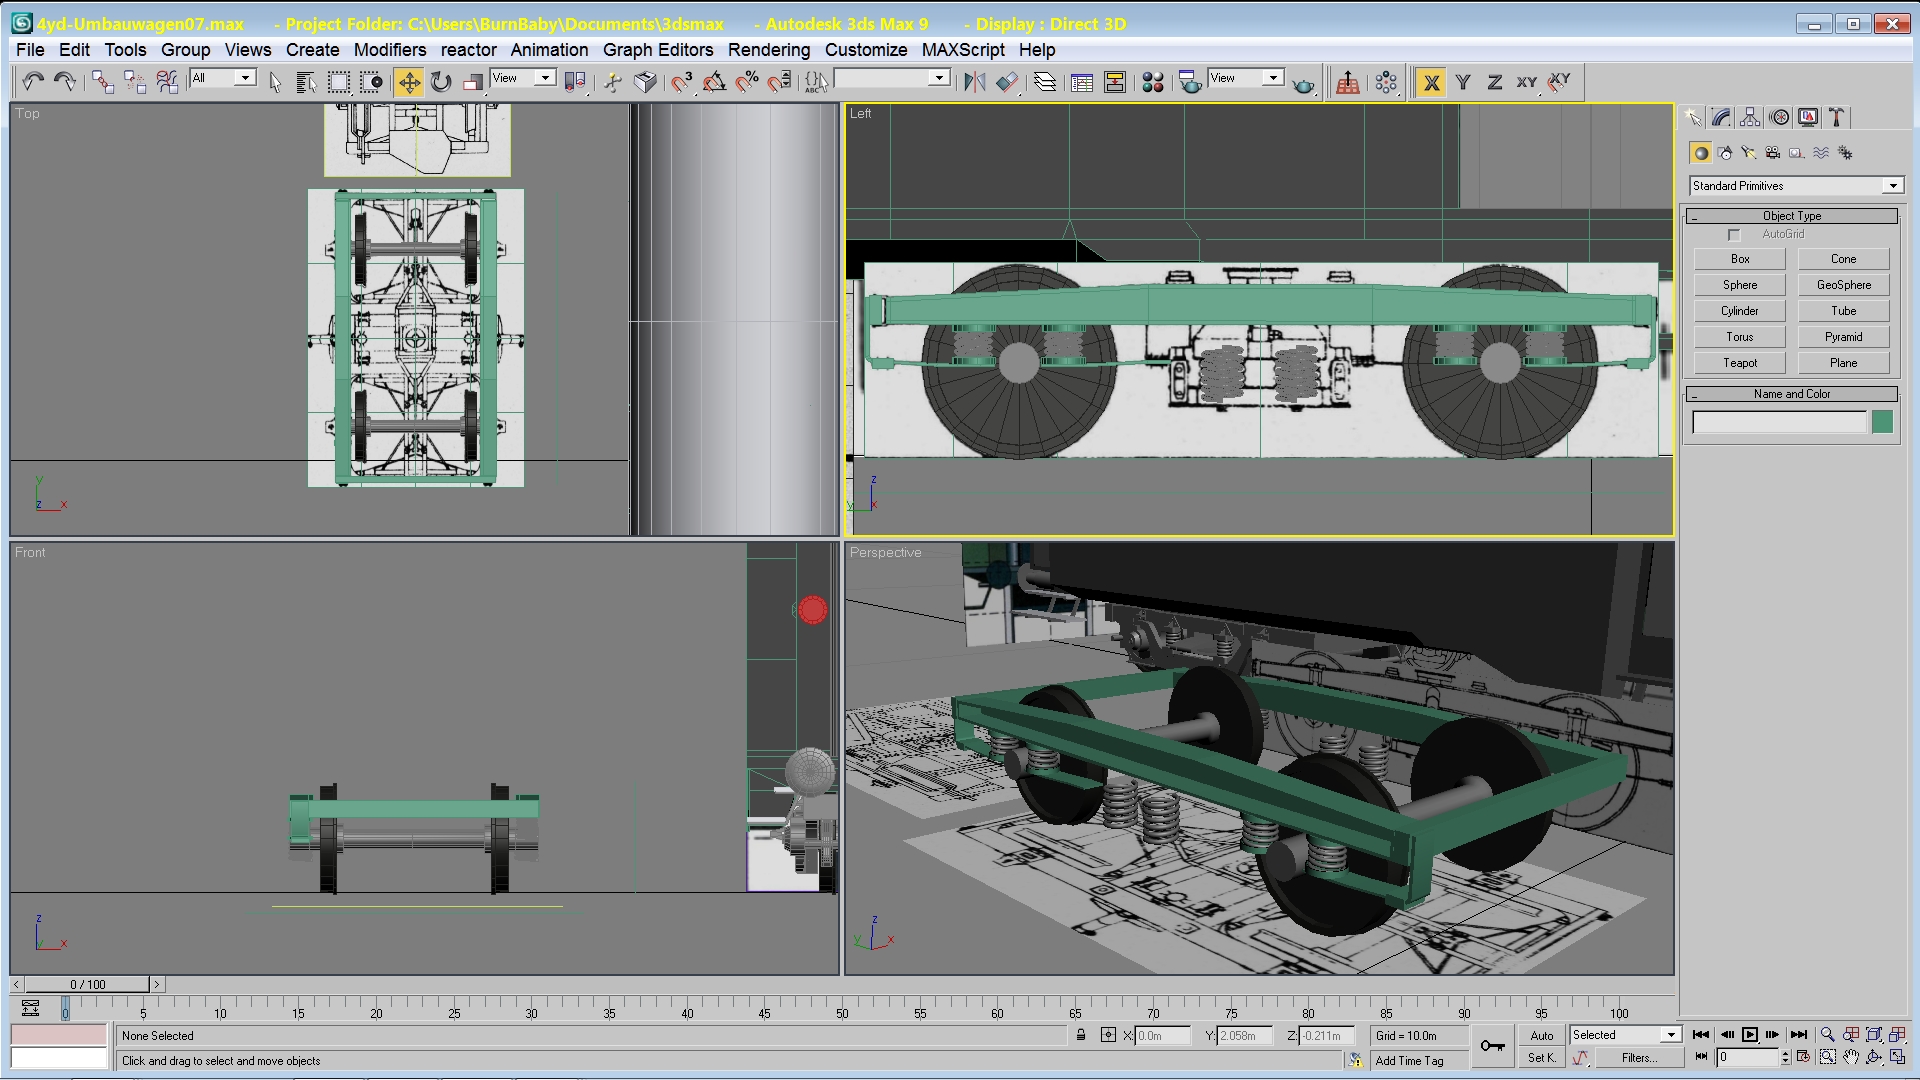The height and width of the screenshot is (1080, 1920).
Task: Open the Material Editor icon
Action: (1152, 82)
